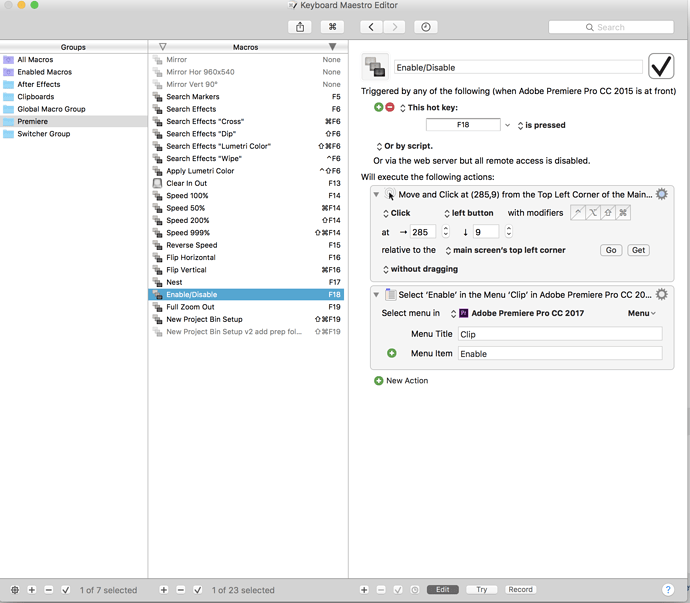Sort macros using header down arrow
Image resolution: width=690 pixels, height=603 pixels.
(333, 47)
